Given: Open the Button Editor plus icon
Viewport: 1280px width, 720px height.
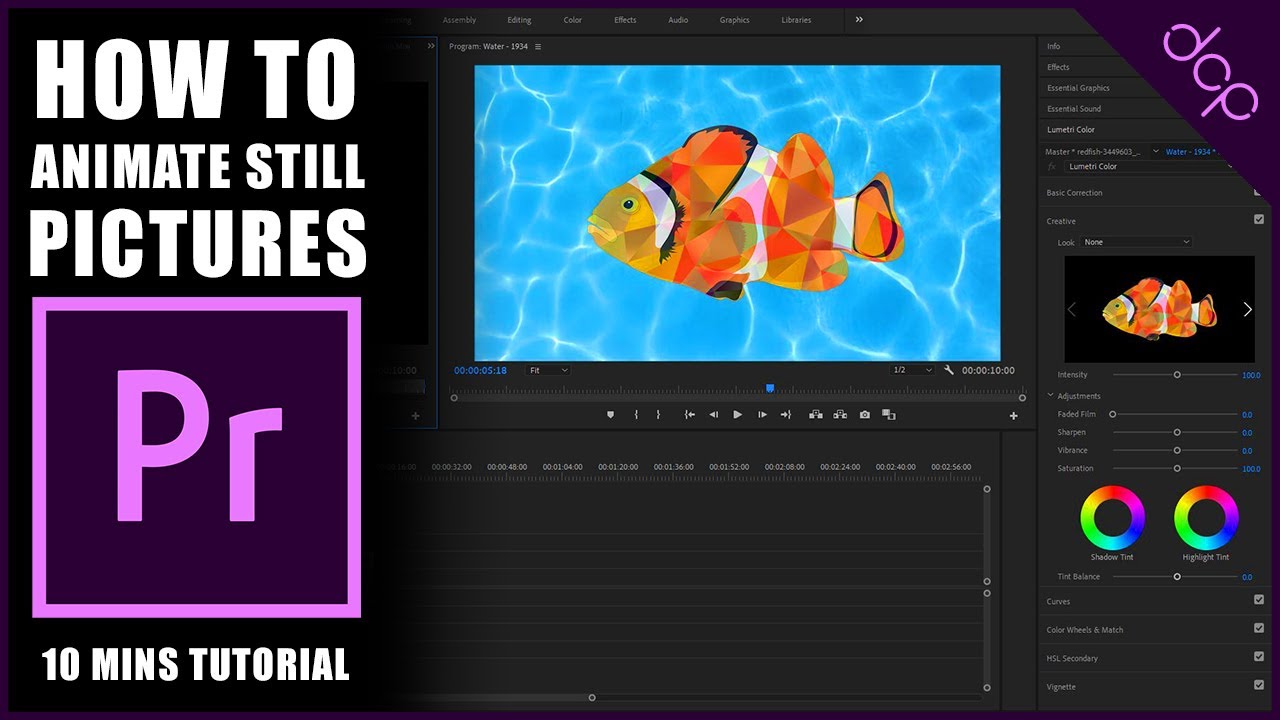Looking at the screenshot, I should pos(1013,416).
